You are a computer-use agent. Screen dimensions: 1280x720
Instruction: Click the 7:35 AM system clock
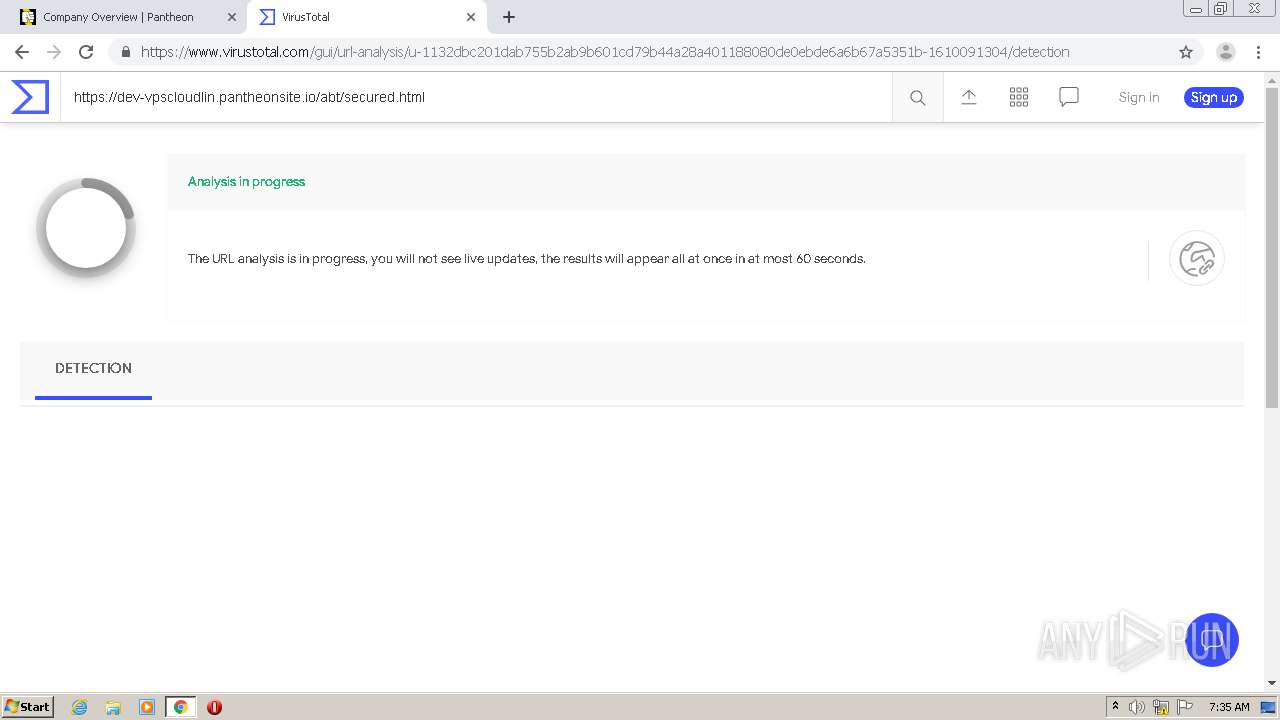pos(1229,707)
